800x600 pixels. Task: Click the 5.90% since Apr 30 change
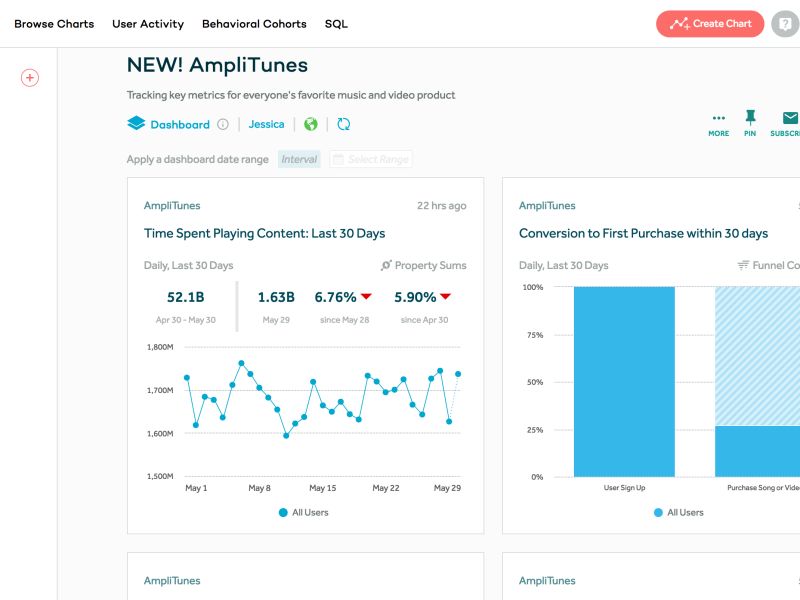click(422, 297)
